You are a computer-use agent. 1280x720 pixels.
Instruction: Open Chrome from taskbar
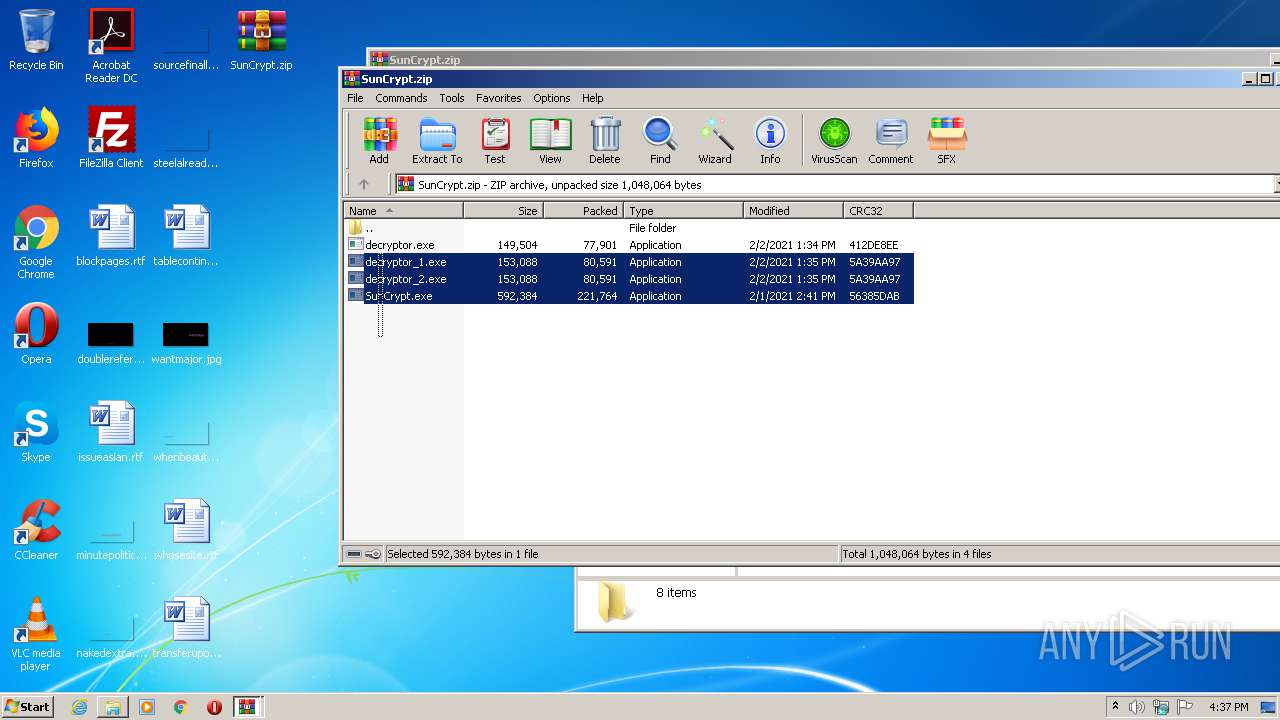pyautogui.click(x=180, y=707)
